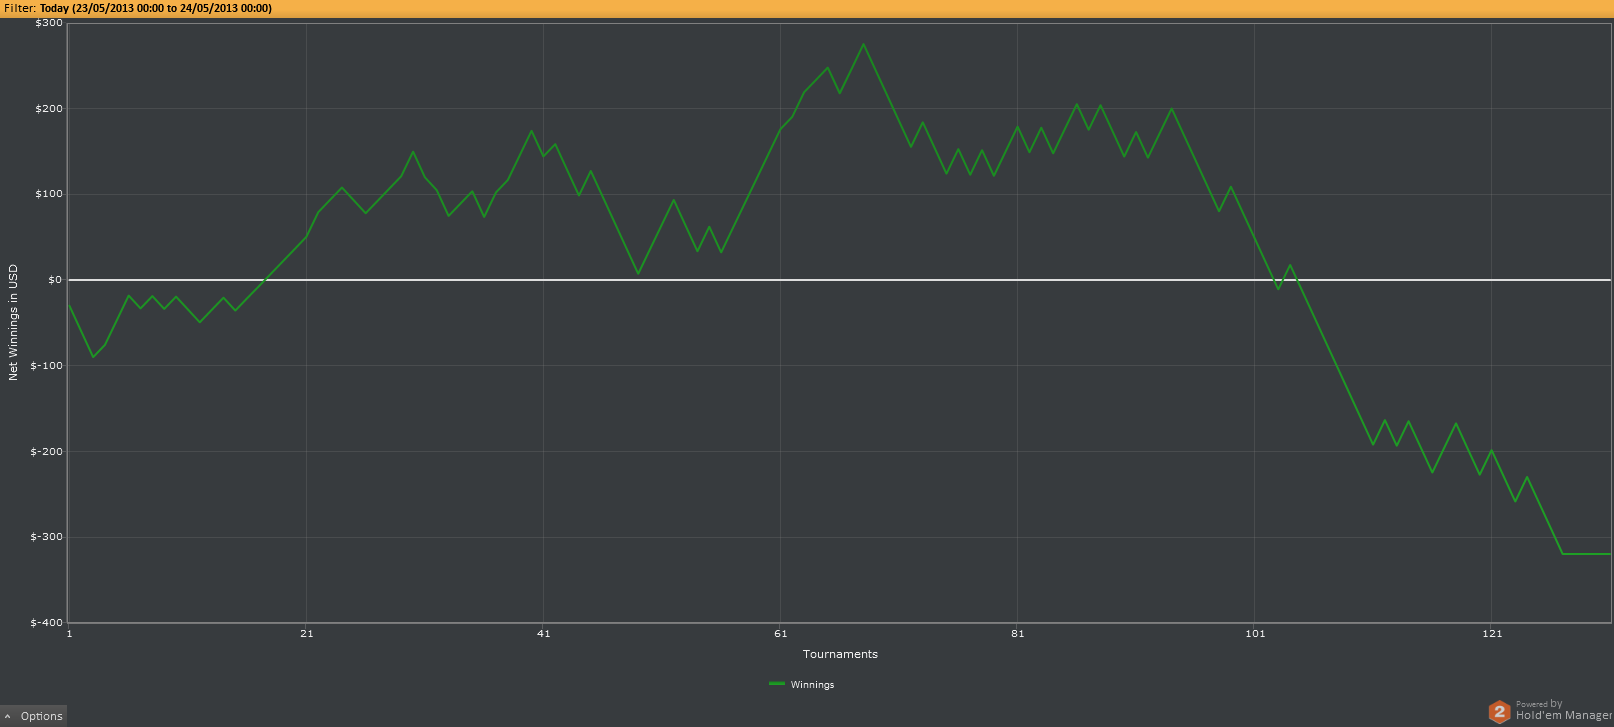Click tournament 121 x-axis tick label
The height and width of the screenshot is (727, 1614).
tap(1491, 633)
